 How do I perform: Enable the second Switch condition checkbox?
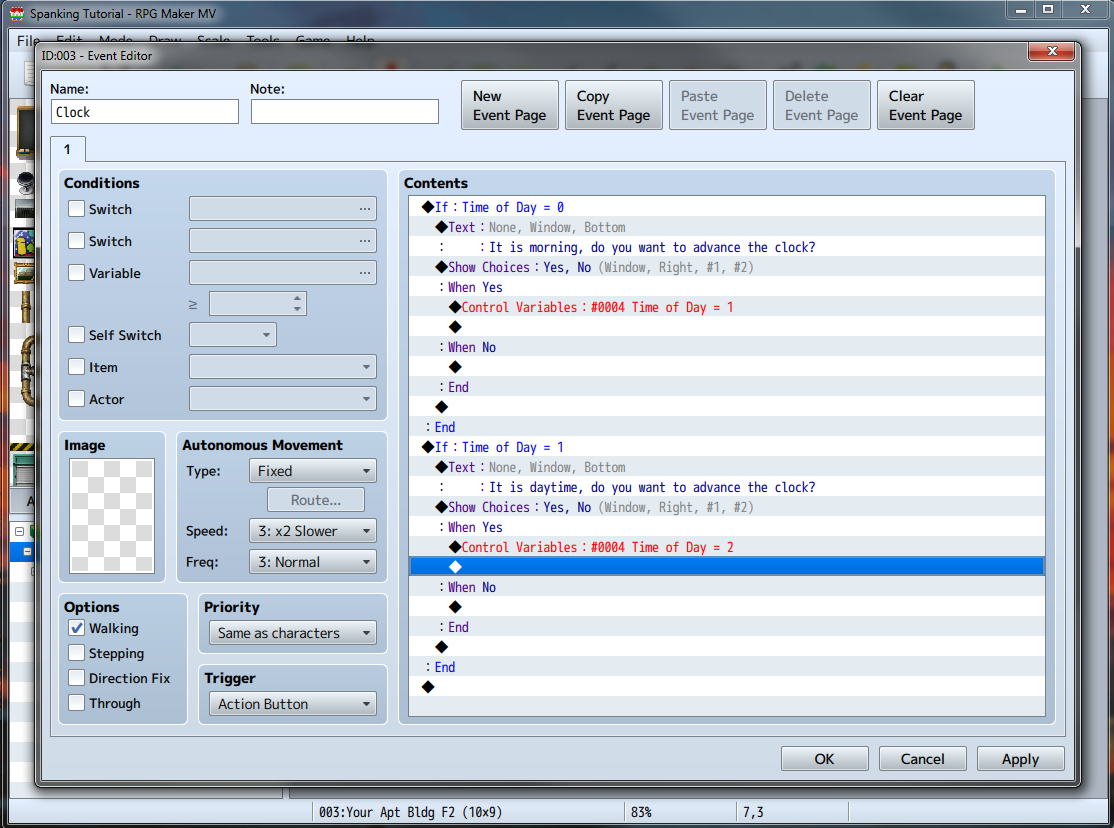click(76, 241)
